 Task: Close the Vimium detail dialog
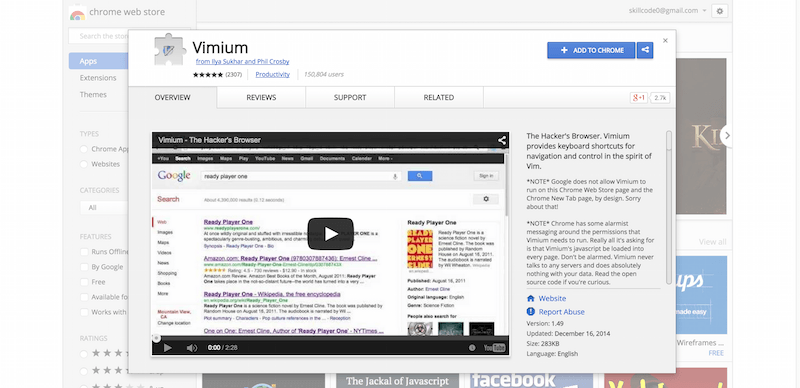pyautogui.click(x=665, y=40)
